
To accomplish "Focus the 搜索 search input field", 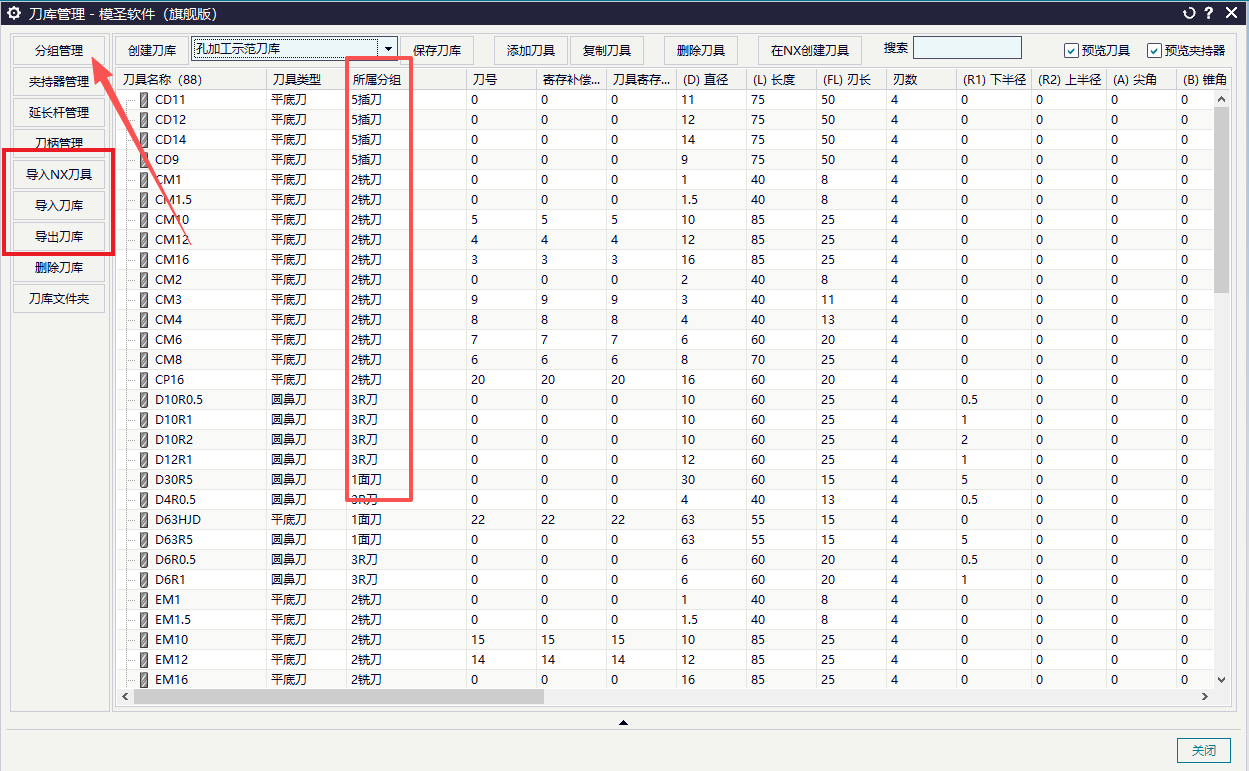I will tap(967, 48).
